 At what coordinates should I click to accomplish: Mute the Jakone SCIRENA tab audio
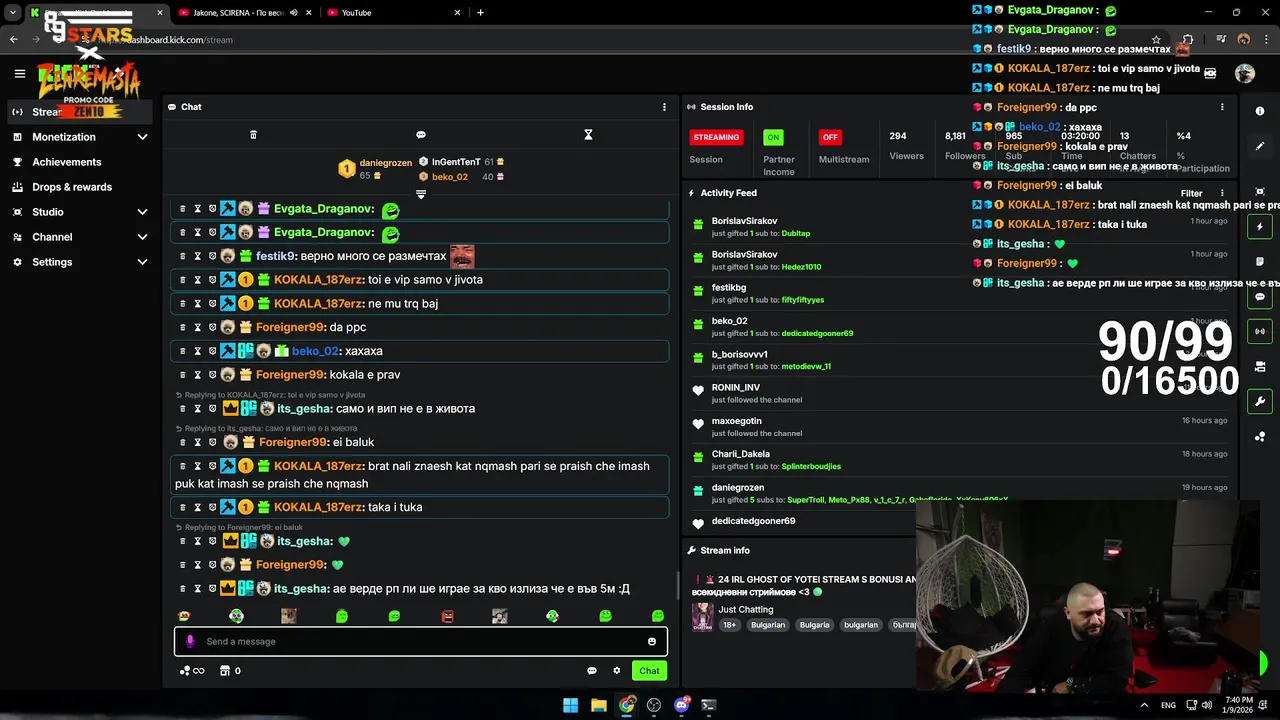click(x=294, y=13)
